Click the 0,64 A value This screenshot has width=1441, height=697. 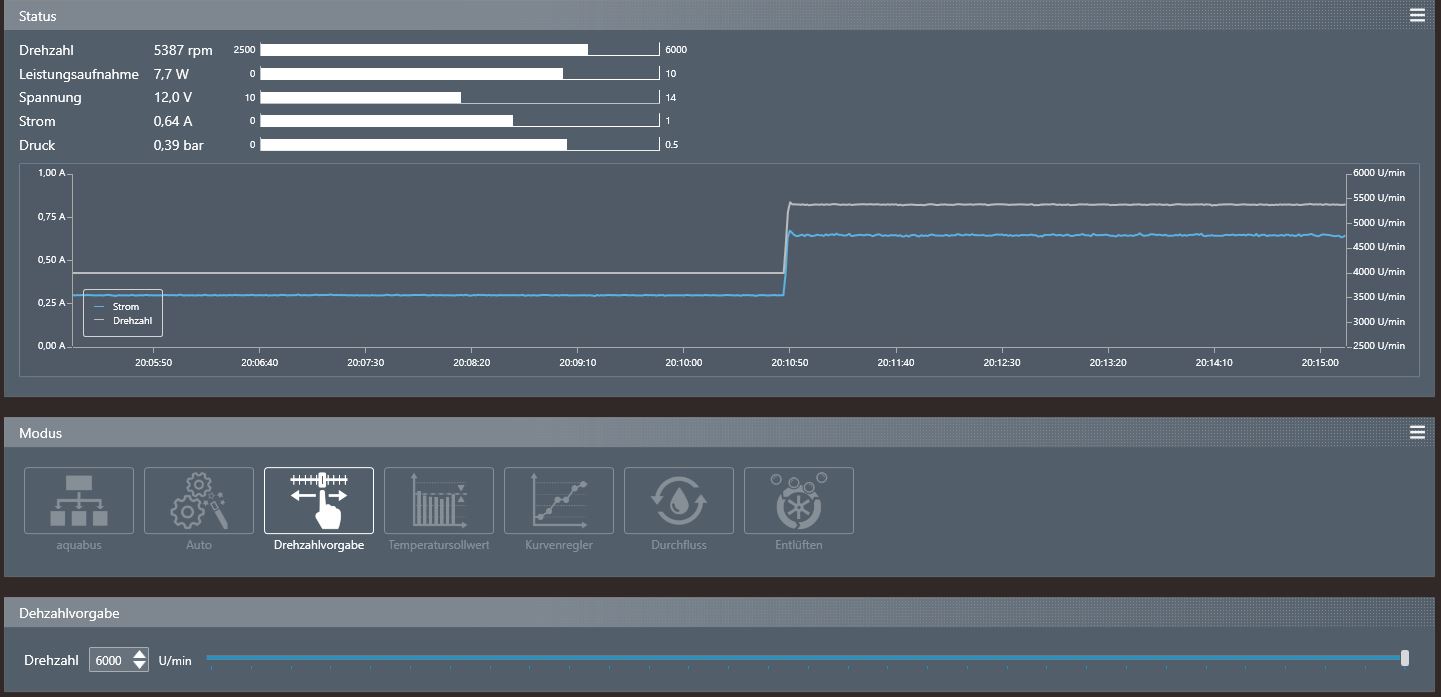click(x=173, y=122)
